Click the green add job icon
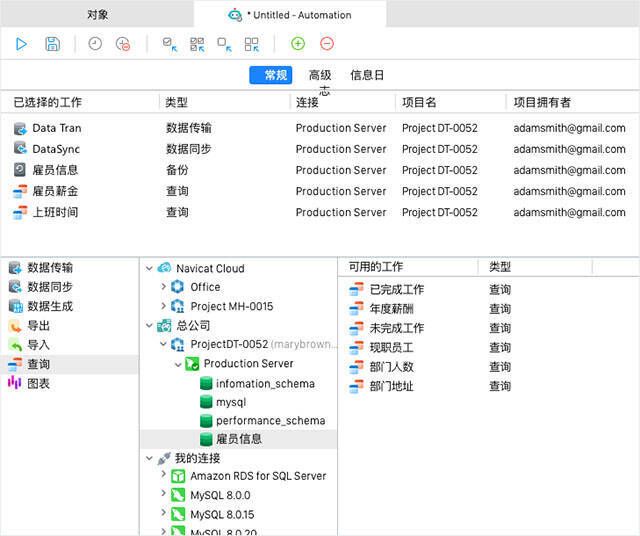Viewport: 640px width, 536px height. click(x=298, y=44)
